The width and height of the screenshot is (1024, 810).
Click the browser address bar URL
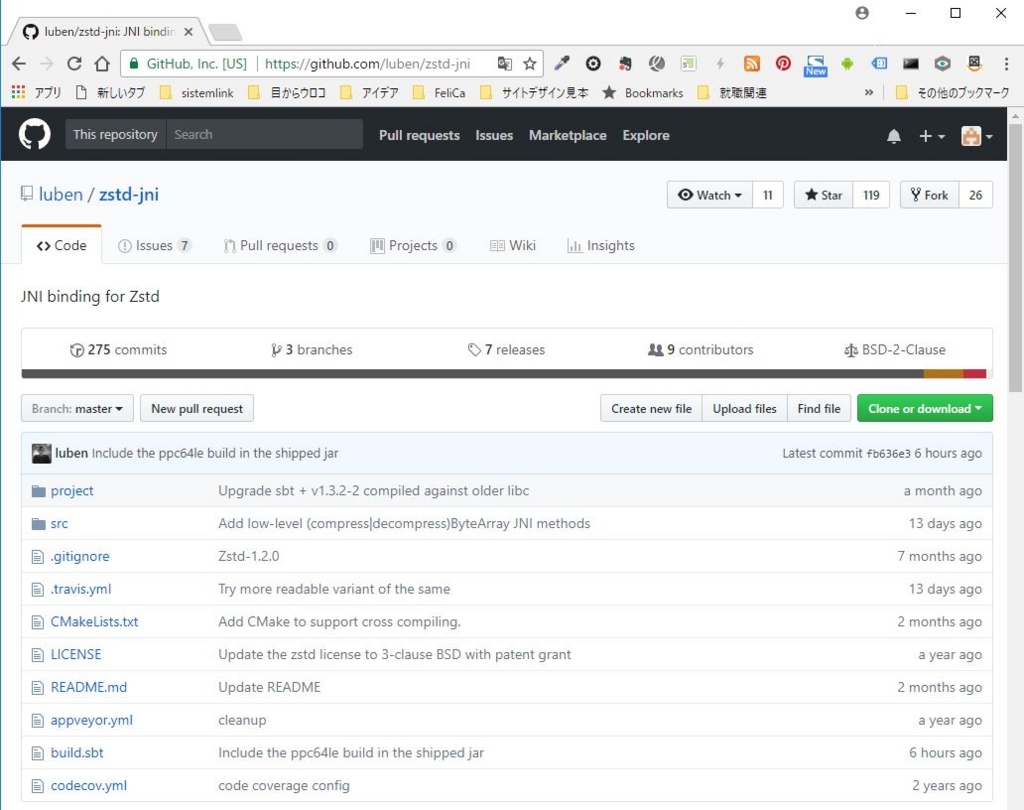[x=367, y=63]
